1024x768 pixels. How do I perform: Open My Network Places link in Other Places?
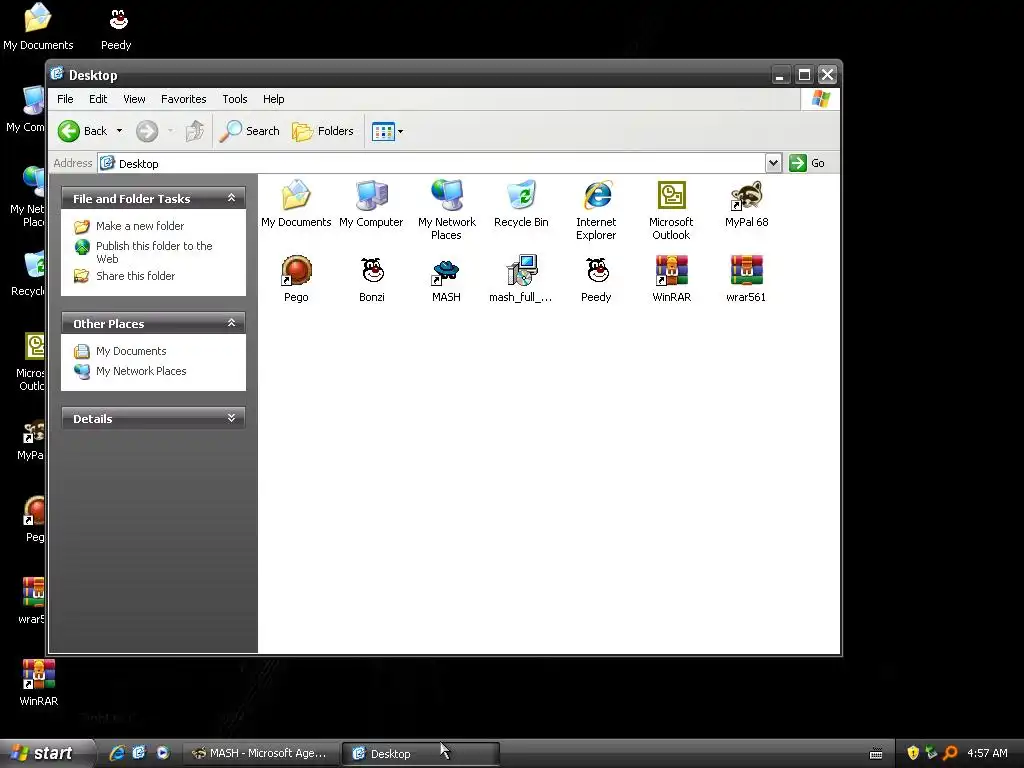tap(141, 371)
